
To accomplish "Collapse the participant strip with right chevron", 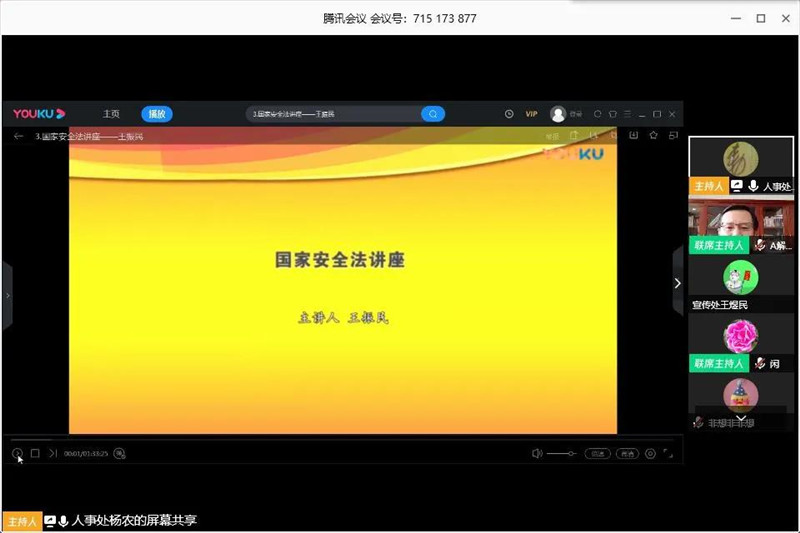I will [x=678, y=283].
